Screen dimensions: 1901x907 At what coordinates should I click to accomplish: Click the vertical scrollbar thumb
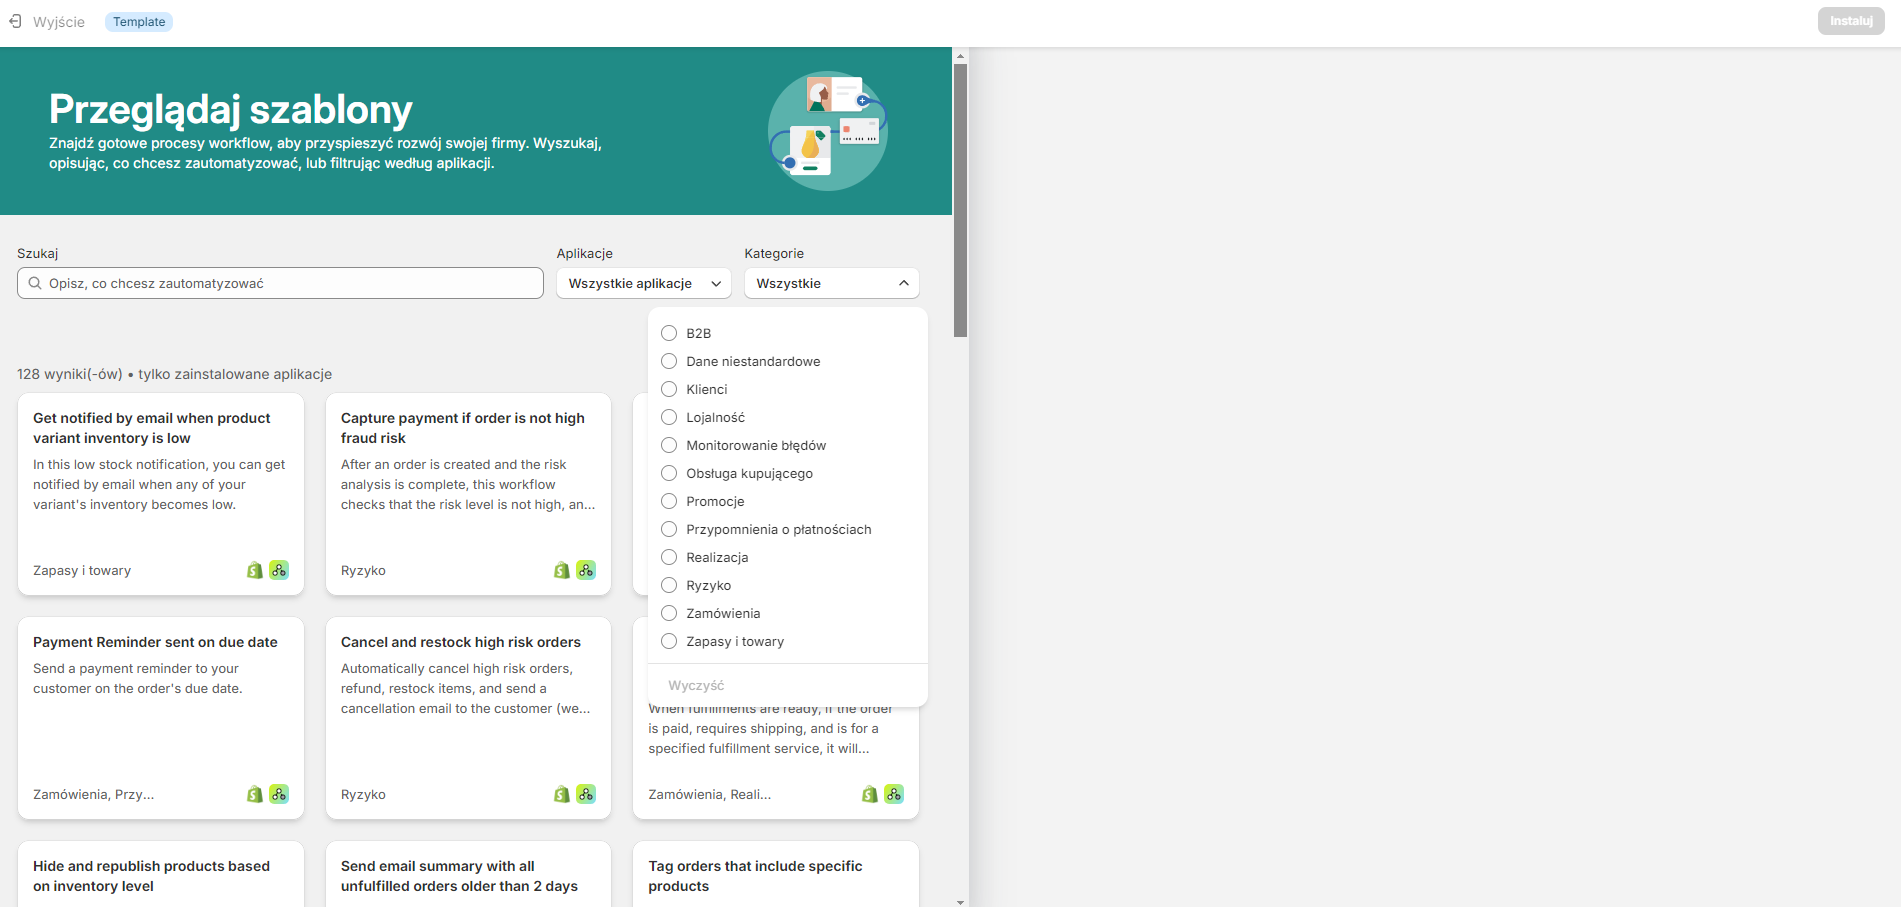(x=960, y=200)
